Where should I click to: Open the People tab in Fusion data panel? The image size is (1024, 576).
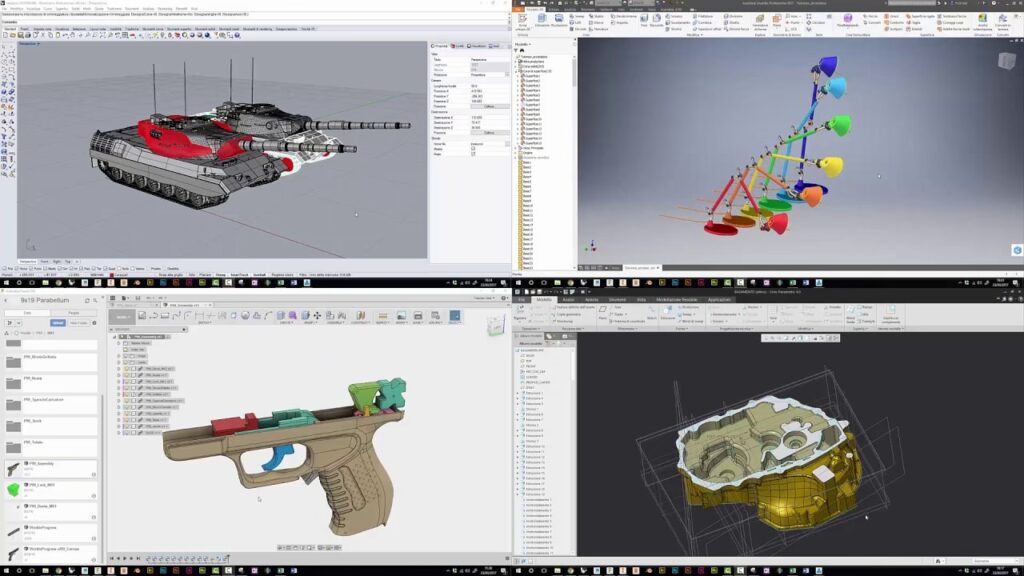tap(74, 313)
